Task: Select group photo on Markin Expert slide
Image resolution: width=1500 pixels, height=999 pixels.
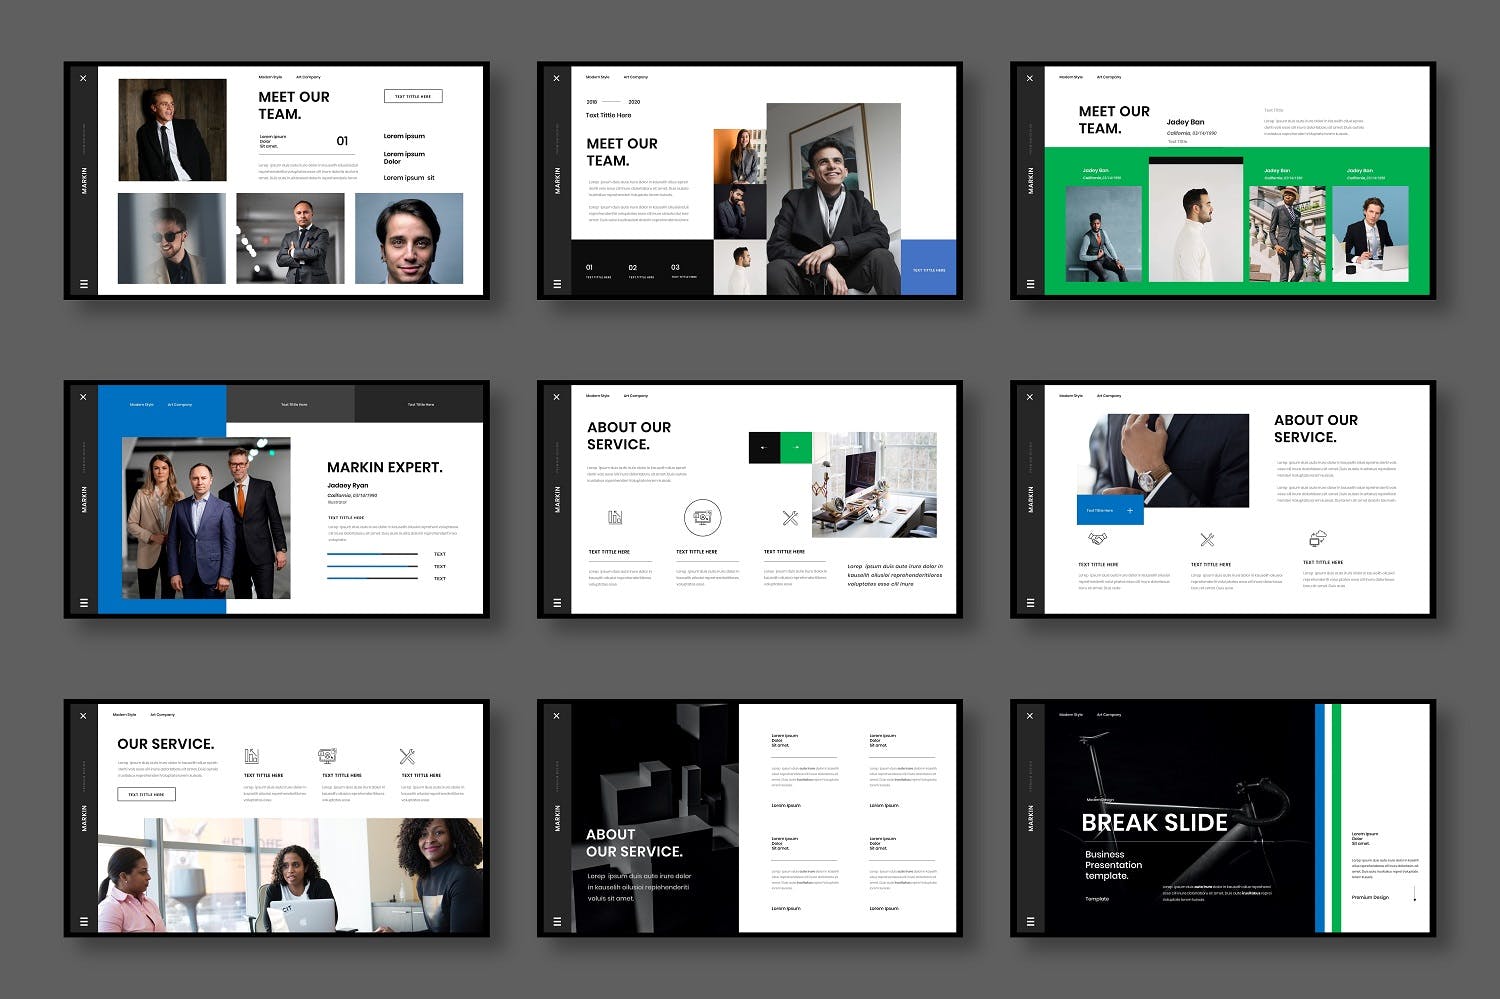Action: pyautogui.click(x=206, y=518)
